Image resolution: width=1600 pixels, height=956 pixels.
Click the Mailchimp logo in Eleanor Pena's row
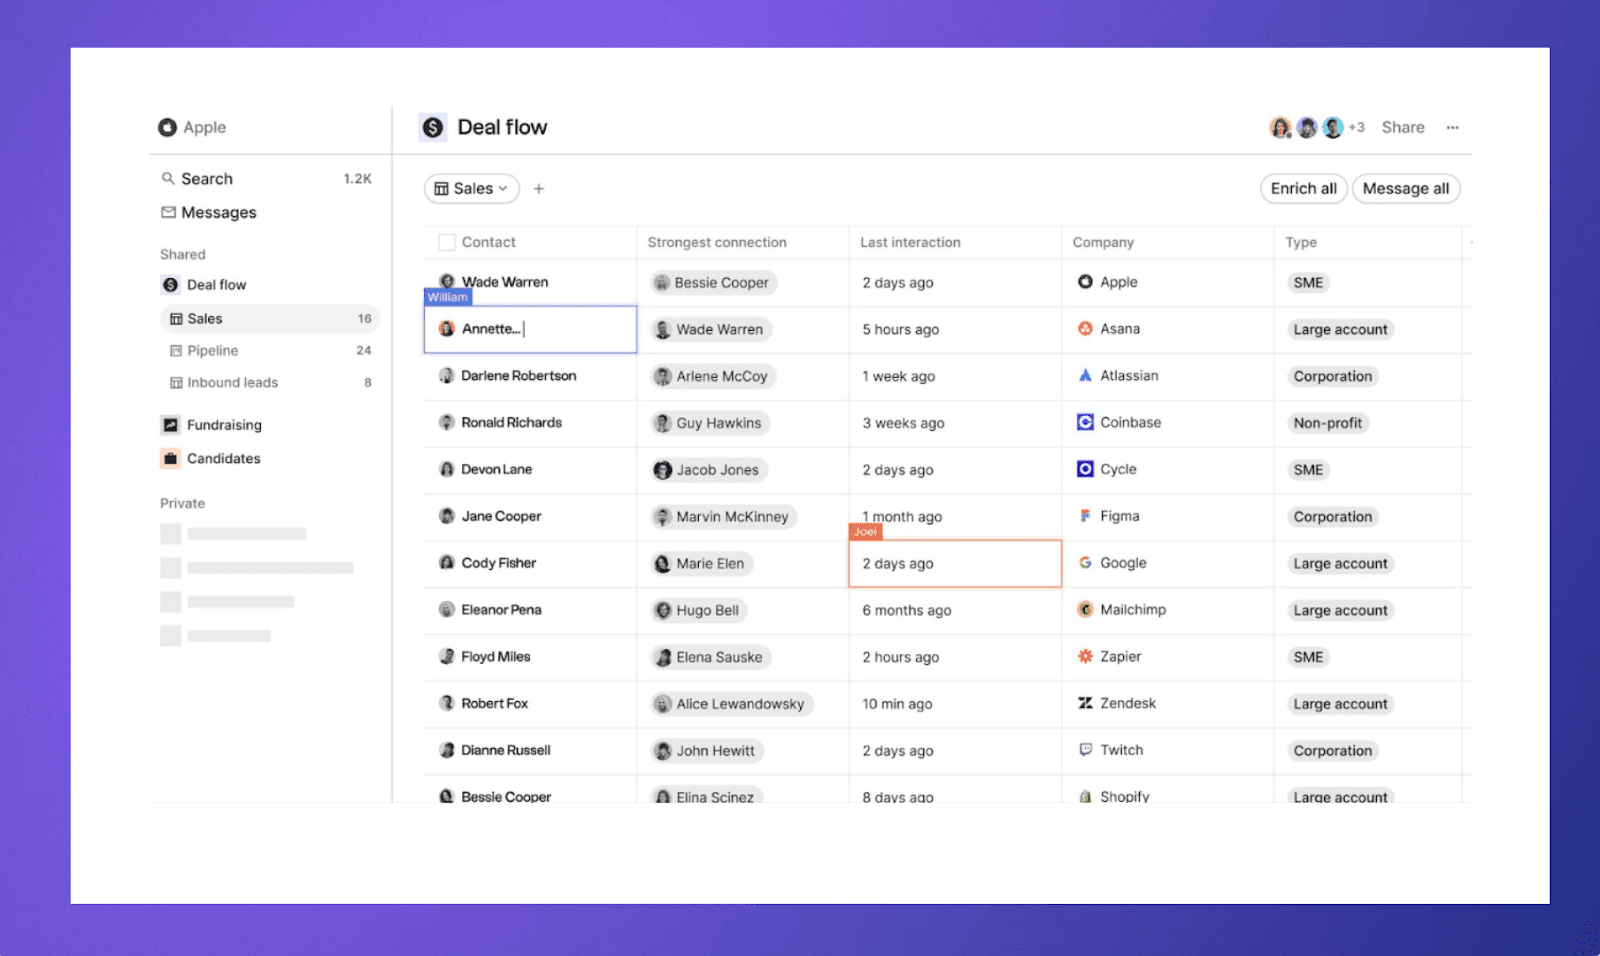click(x=1085, y=609)
